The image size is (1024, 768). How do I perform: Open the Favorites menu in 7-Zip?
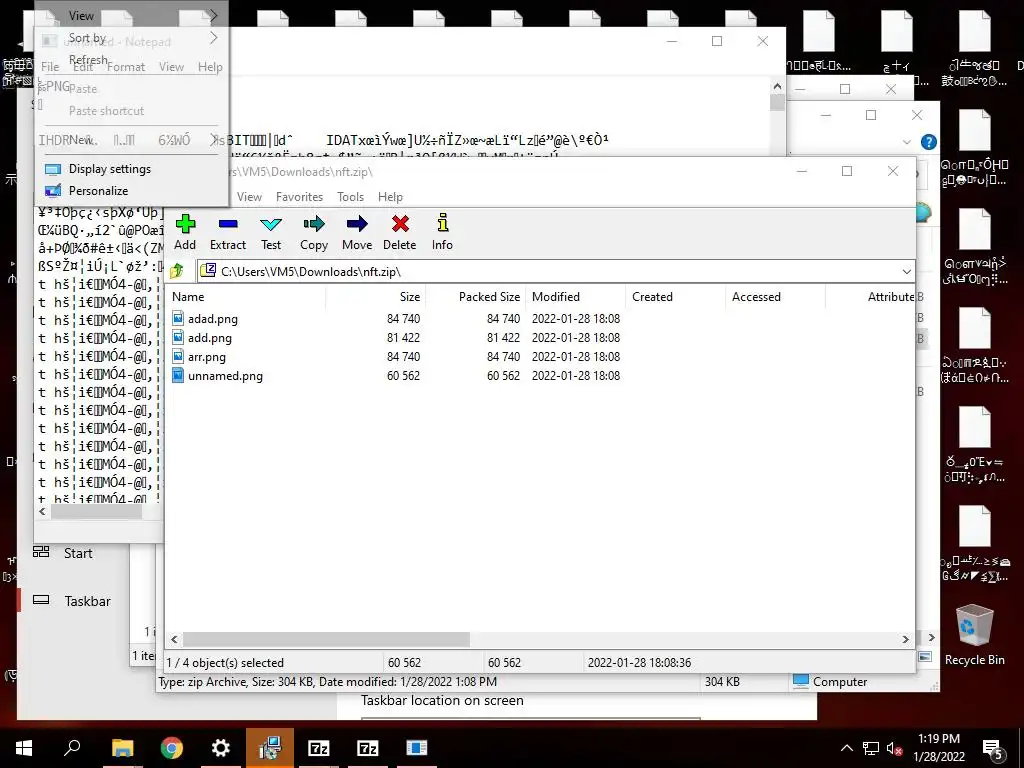[299, 197]
